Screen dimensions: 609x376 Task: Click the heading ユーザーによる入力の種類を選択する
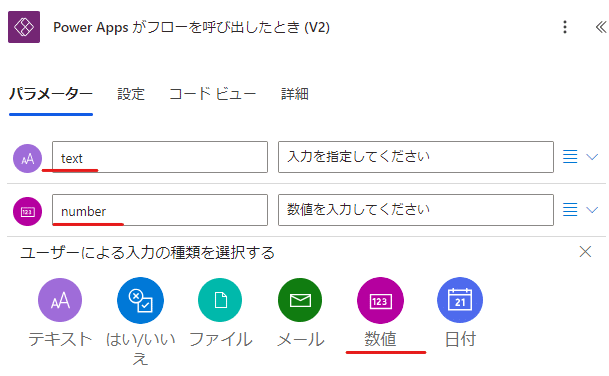(x=148, y=253)
